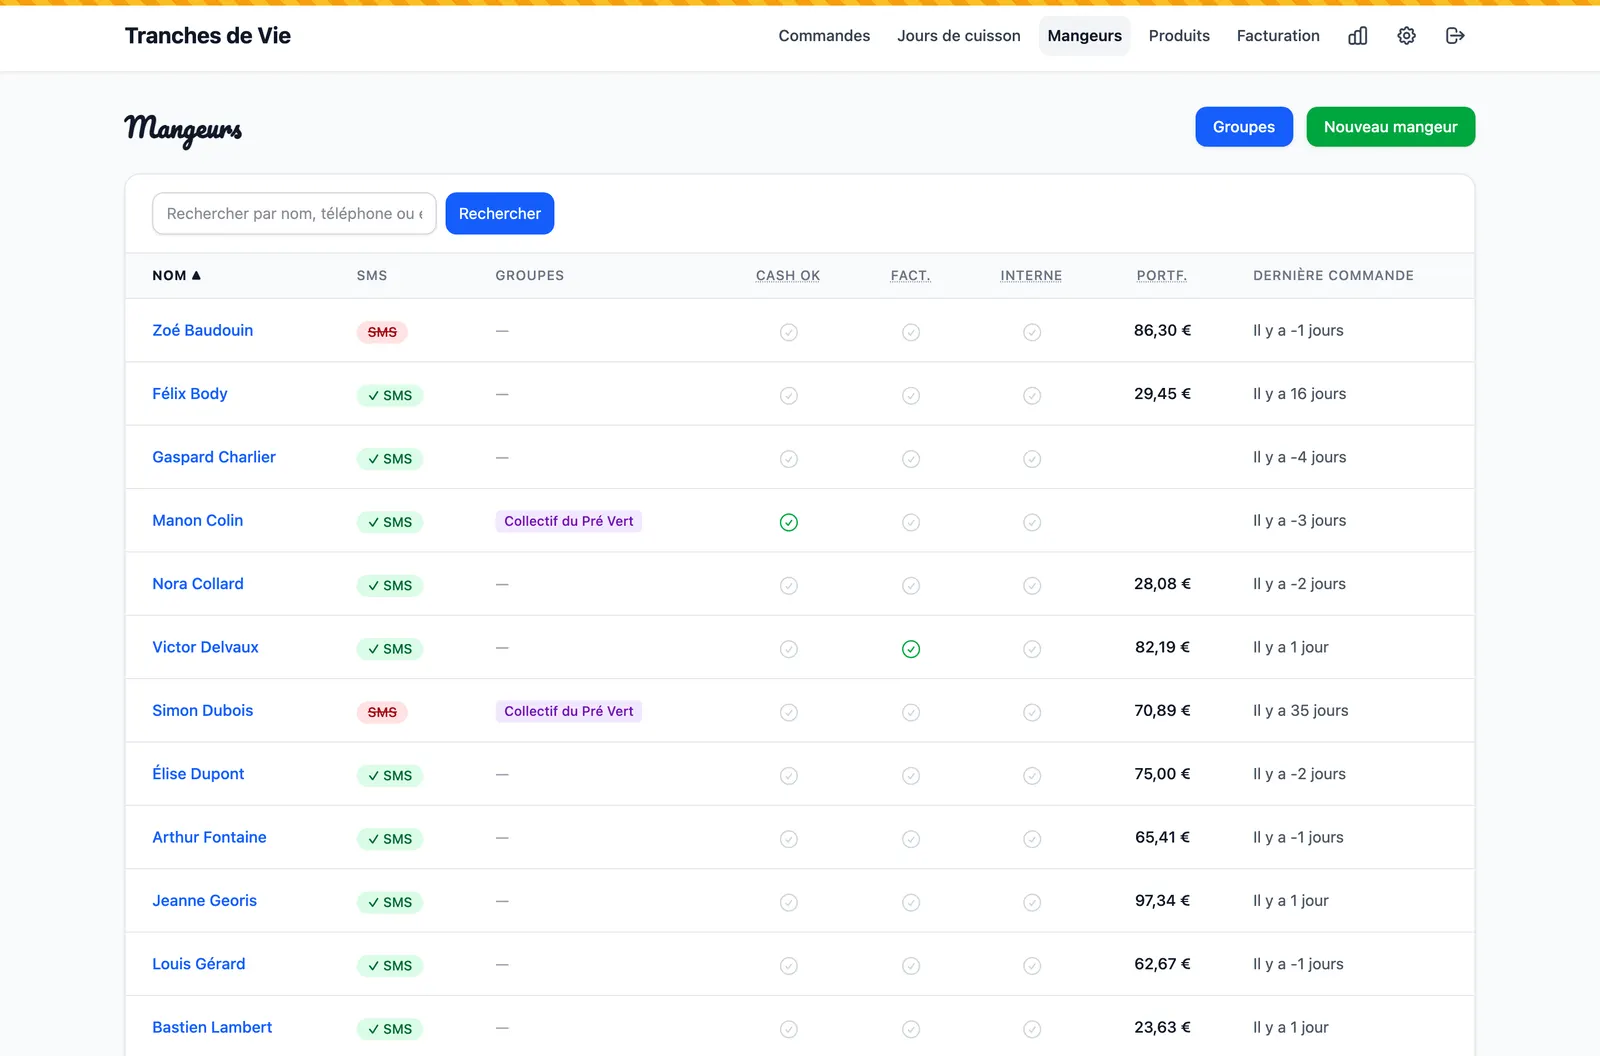Toggle Fact. check for Victor Delvaux
Image resolution: width=1600 pixels, height=1056 pixels.
[911, 649]
